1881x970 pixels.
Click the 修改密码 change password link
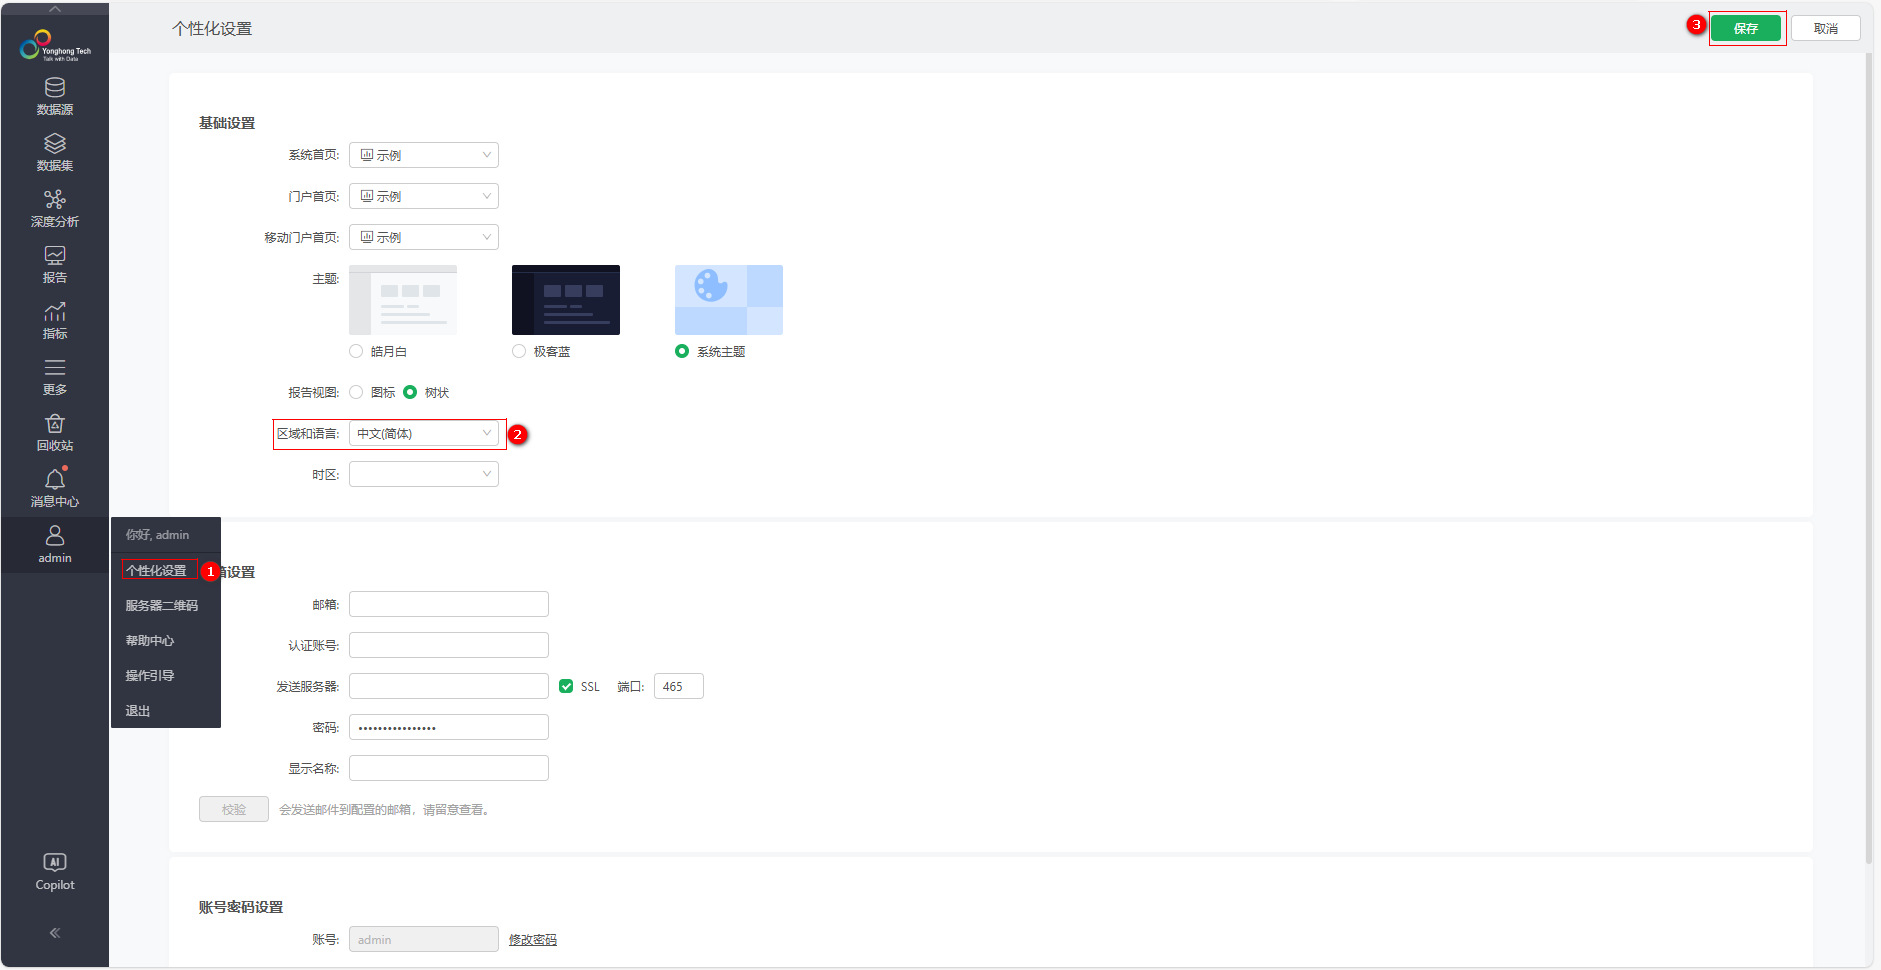533,939
